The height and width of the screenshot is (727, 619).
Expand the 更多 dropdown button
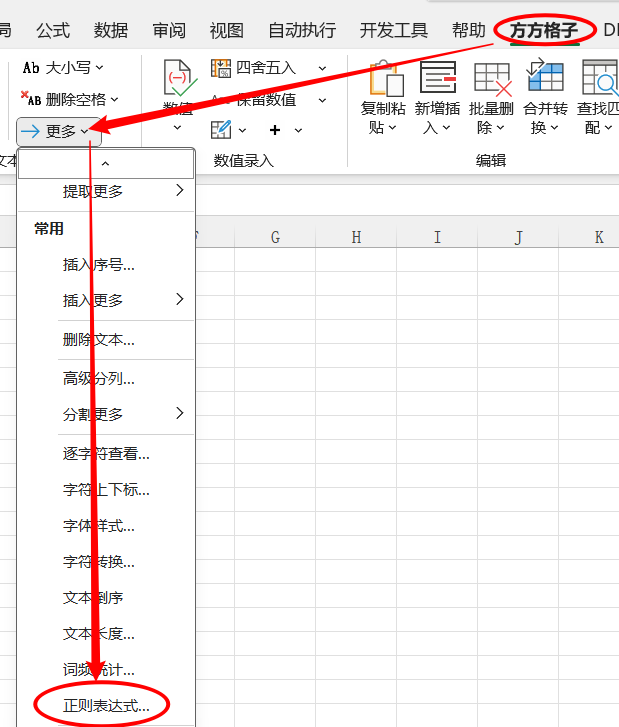(59, 131)
